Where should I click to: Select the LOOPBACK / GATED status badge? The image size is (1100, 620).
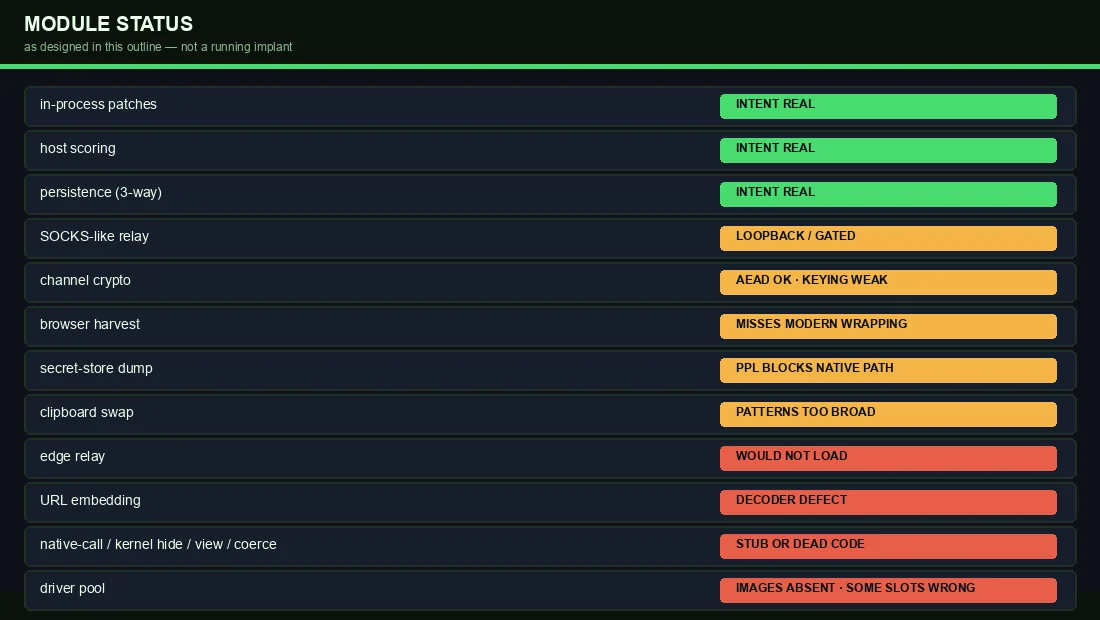click(888, 238)
